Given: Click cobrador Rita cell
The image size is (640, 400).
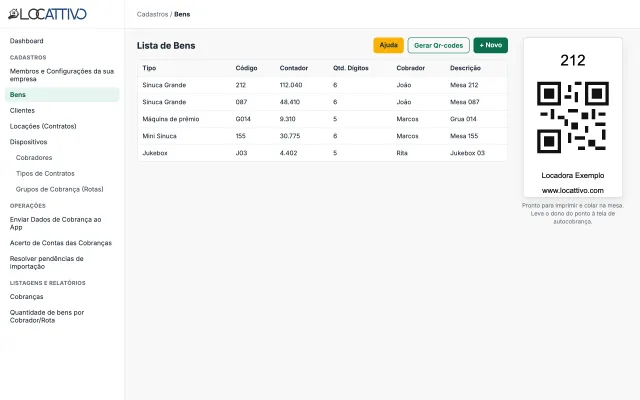Looking at the screenshot, I should (x=402, y=153).
